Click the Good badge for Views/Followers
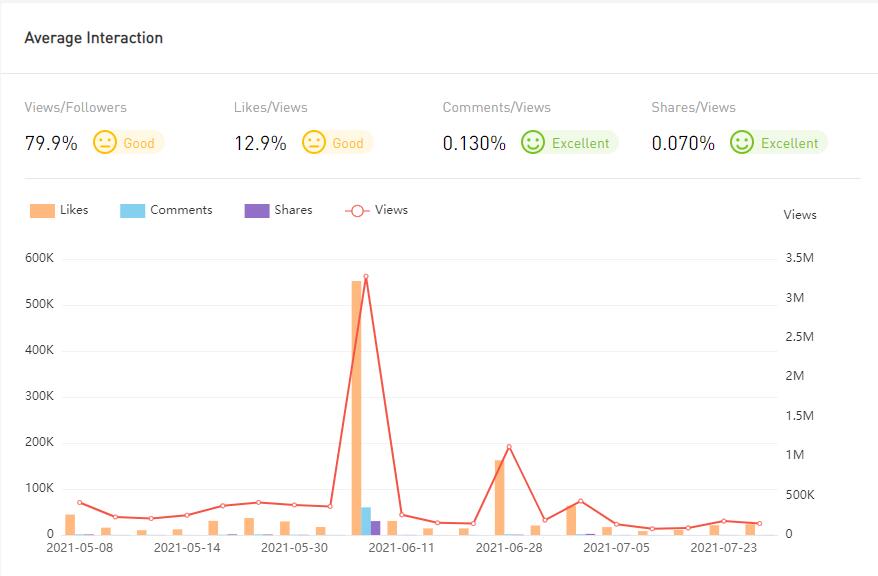 139,143
